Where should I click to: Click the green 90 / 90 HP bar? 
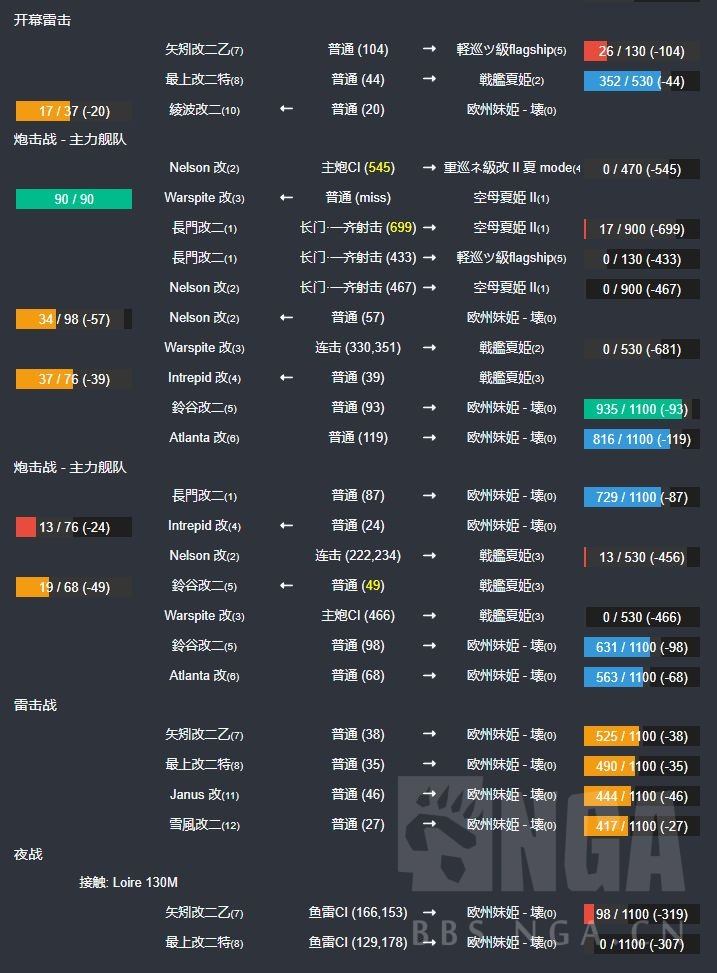[x=73, y=199]
